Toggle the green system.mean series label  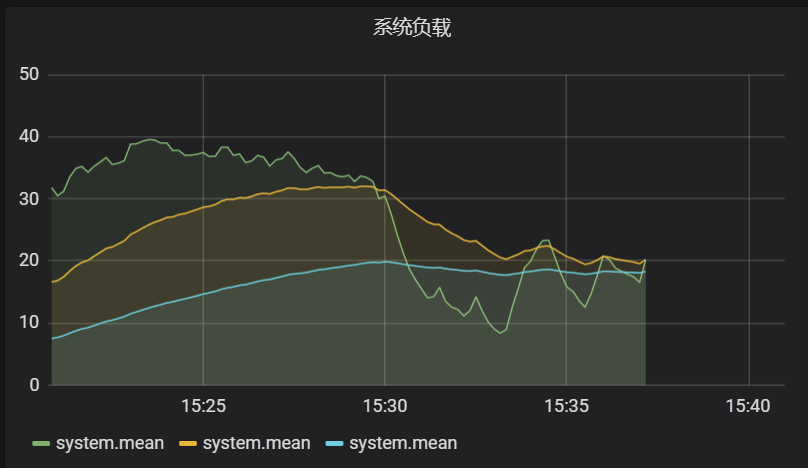click(x=110, y=443)
